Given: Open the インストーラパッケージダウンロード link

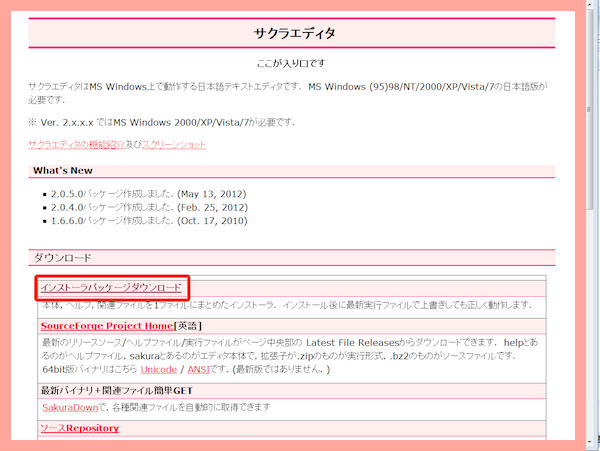Looking at the screenshot, I should [x=111, y=288].
